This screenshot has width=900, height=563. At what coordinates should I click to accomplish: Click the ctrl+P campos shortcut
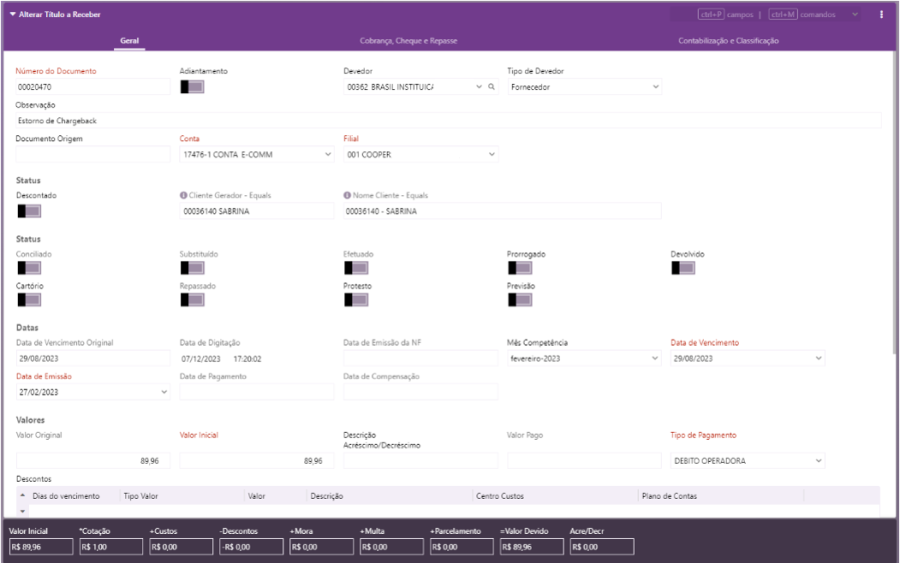tap(726, 14)
